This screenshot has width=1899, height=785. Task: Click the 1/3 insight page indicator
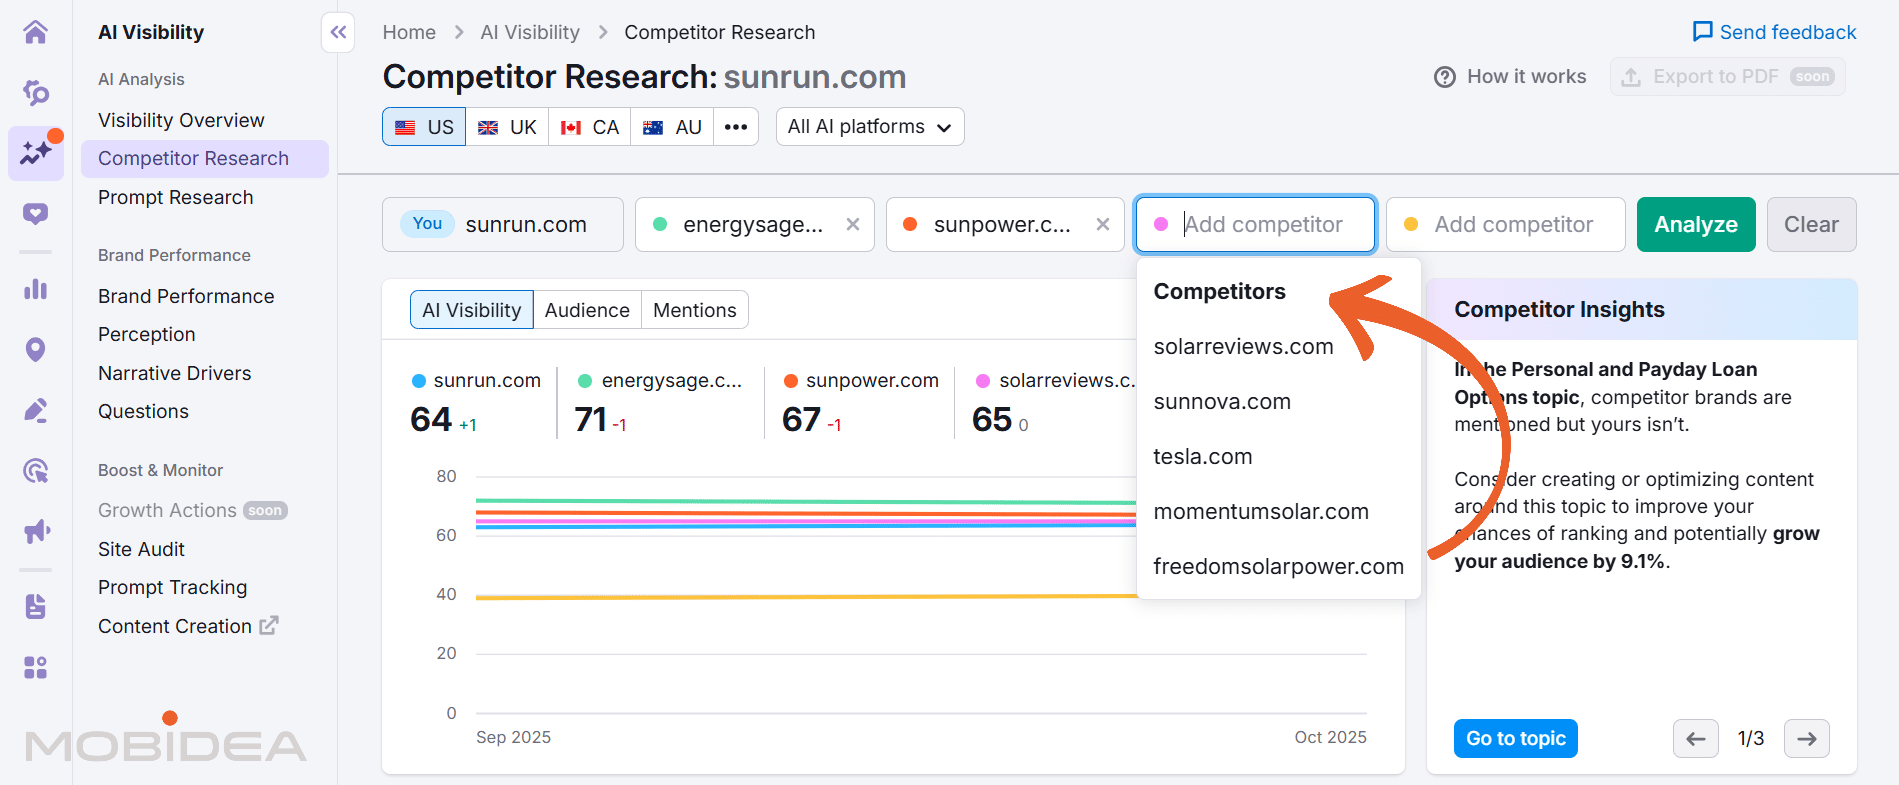click(x=1751, y=739)
